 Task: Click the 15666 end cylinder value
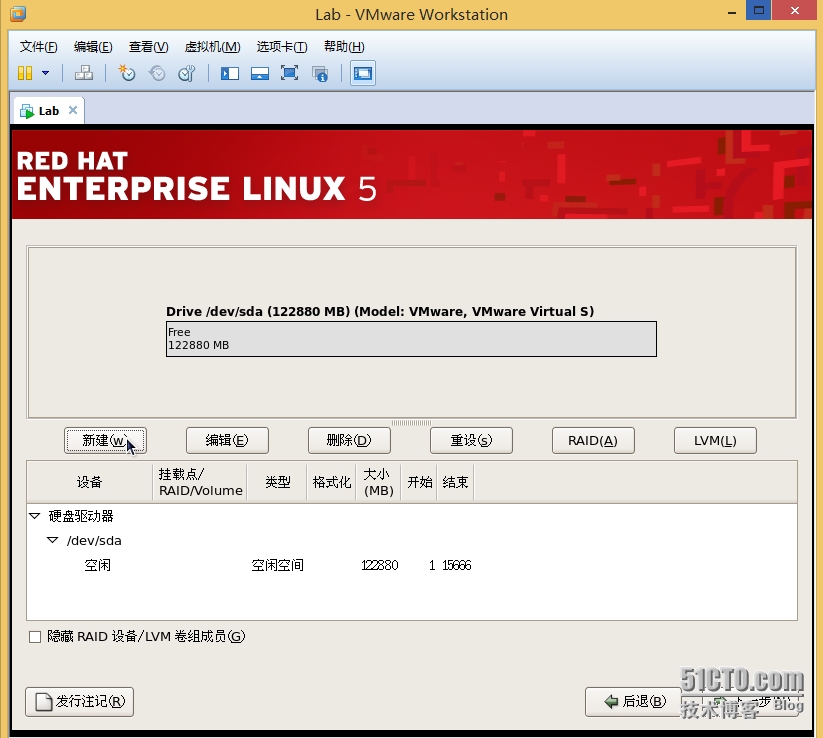pyautogui.click(x=457, y=565)
